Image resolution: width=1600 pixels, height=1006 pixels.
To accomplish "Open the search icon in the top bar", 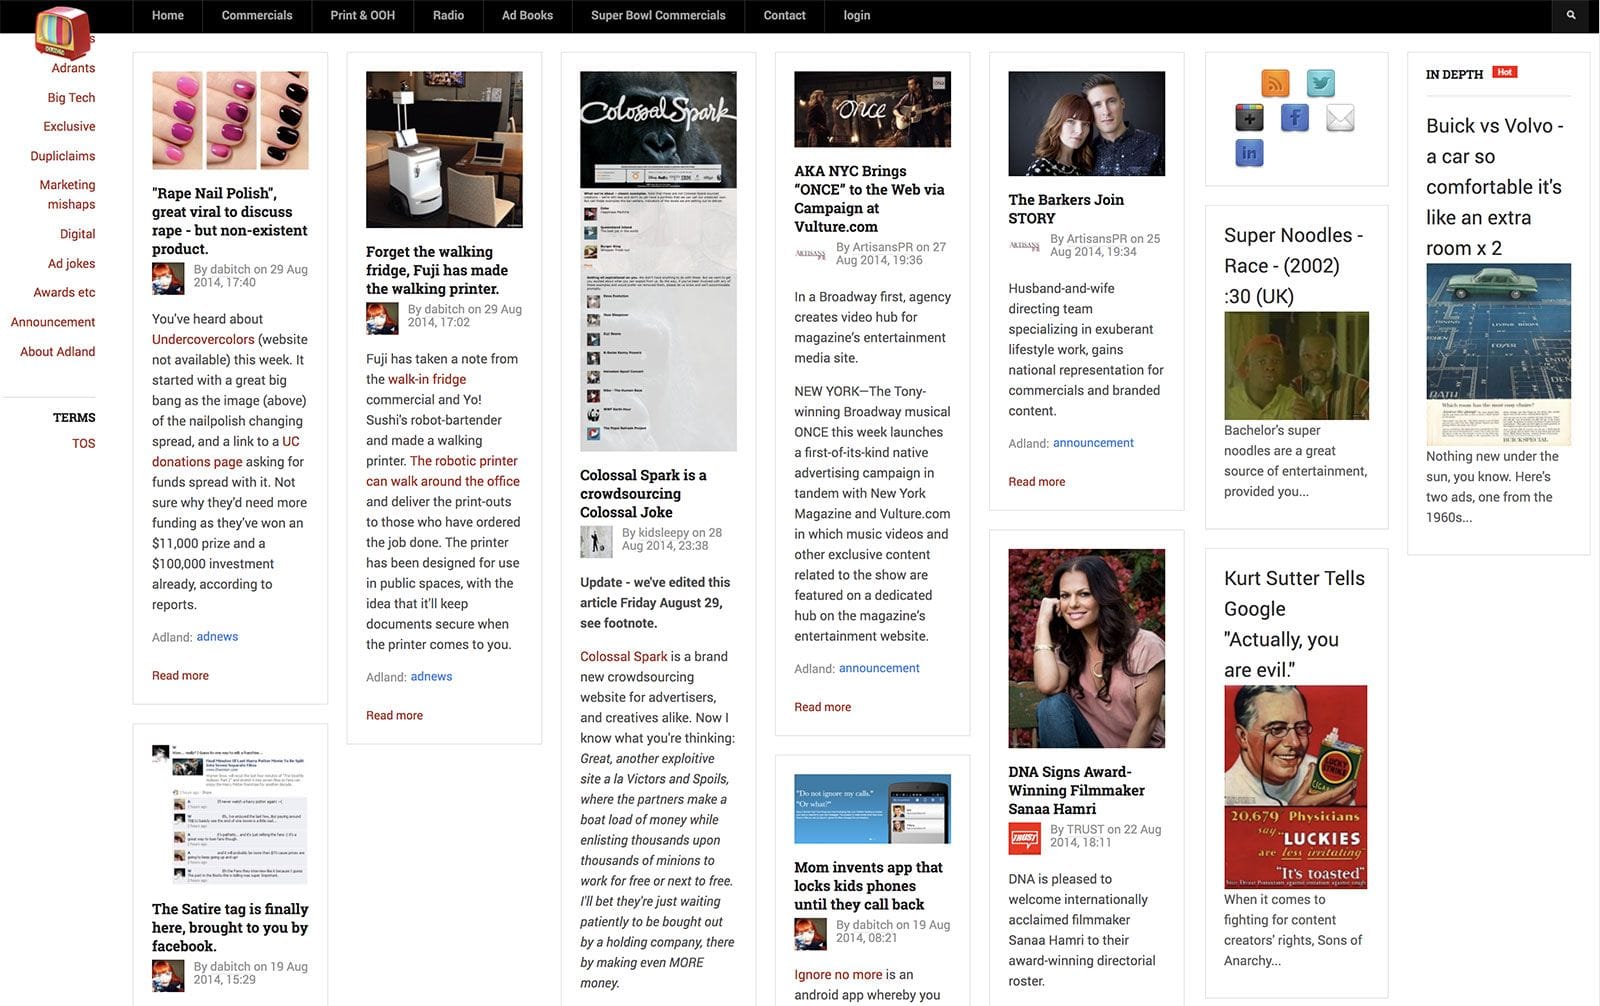I will tap(1571, 15).
